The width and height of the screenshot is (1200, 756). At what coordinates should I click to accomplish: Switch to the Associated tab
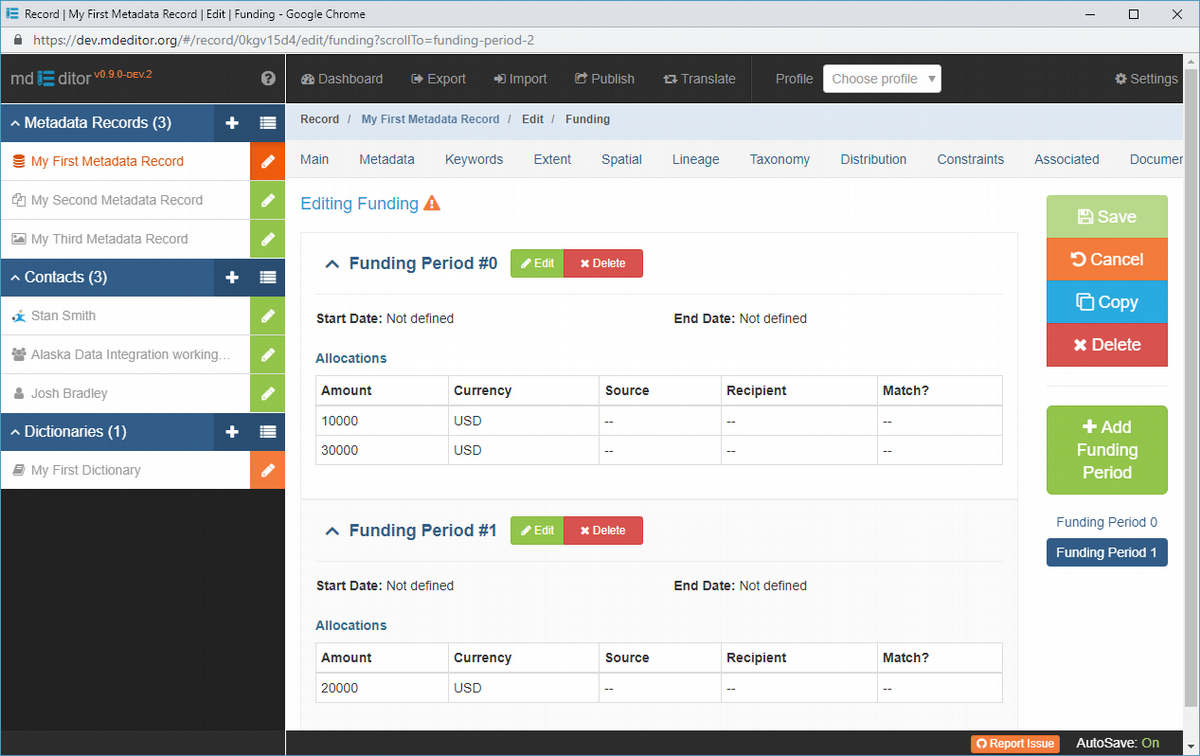pos(1067,159)
